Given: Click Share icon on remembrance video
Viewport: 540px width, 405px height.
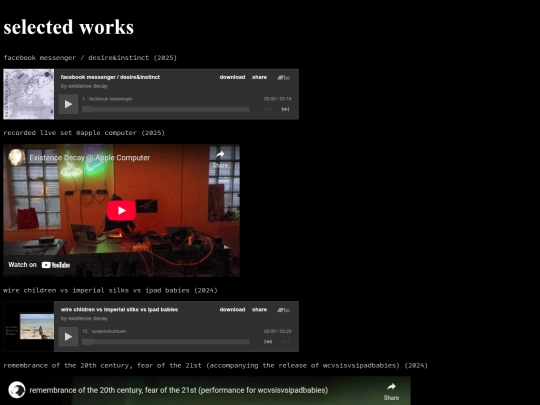Looking at the screenshot, I should pyautogui.click(x=391, y=391).
